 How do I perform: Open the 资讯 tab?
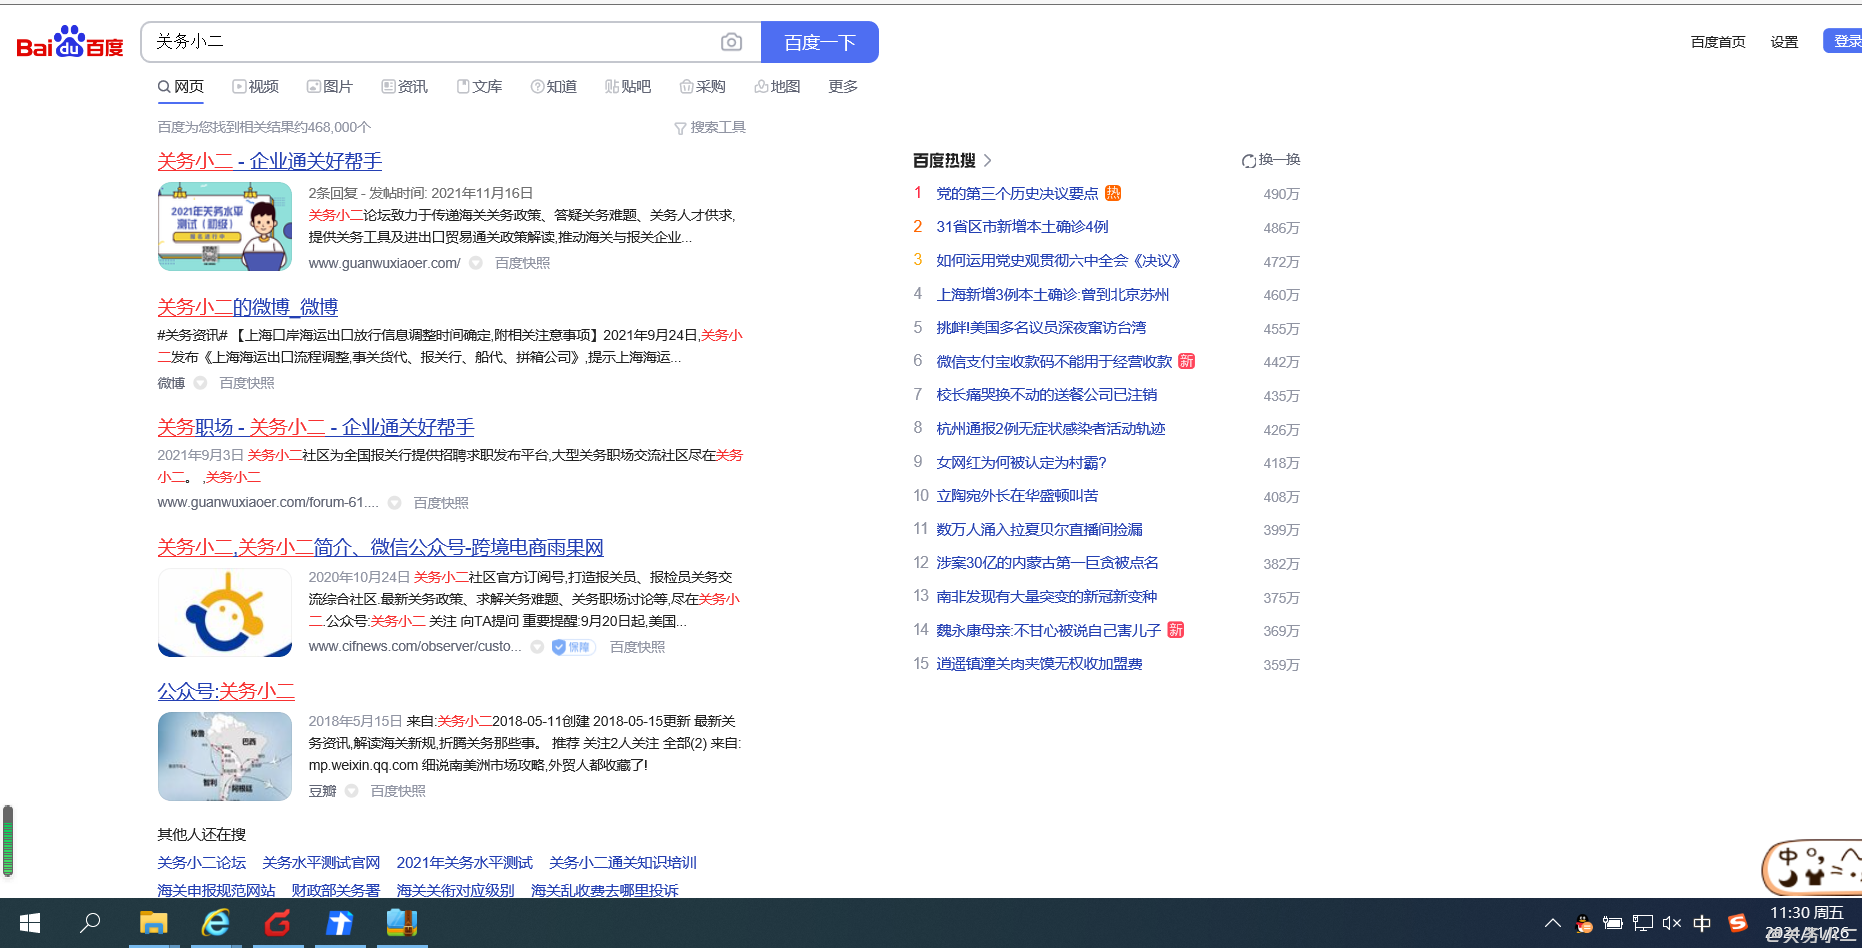tap(405, 87)
